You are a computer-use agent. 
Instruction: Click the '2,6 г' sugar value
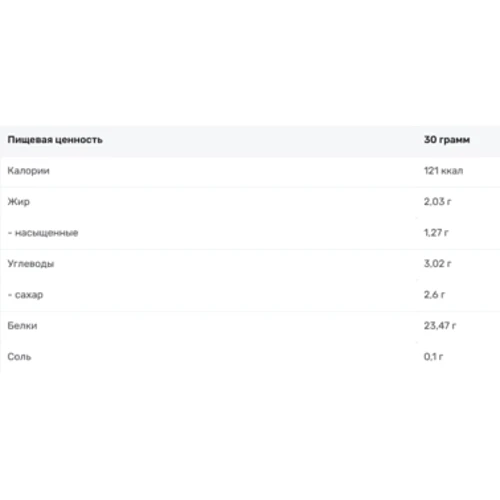coord(434,295)
